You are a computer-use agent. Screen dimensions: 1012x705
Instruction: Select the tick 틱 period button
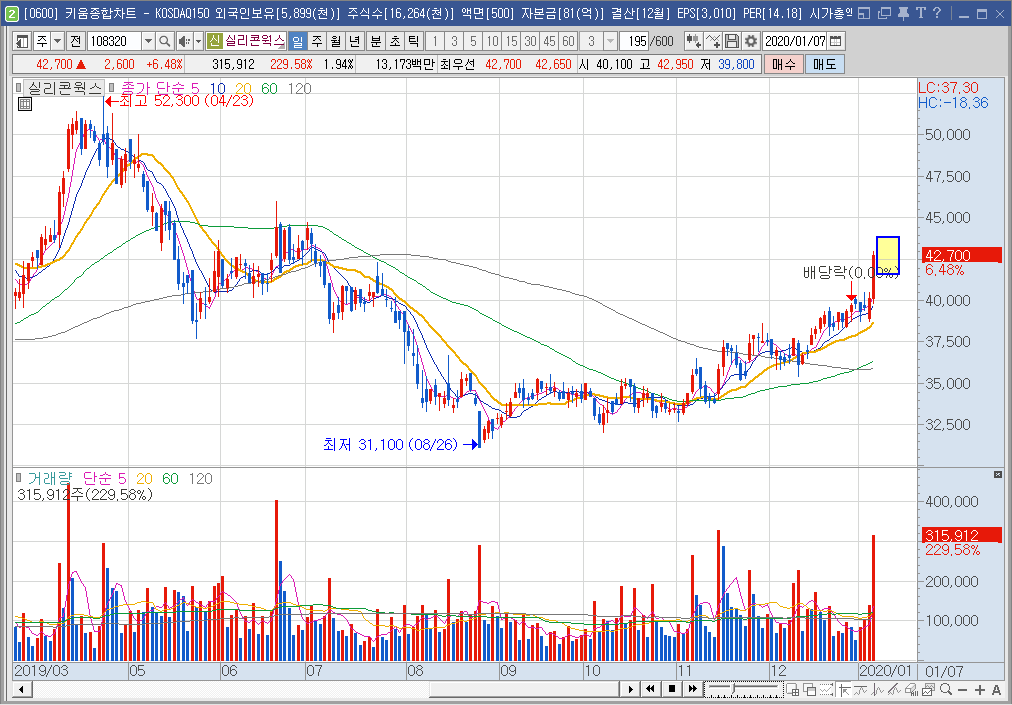413,41
